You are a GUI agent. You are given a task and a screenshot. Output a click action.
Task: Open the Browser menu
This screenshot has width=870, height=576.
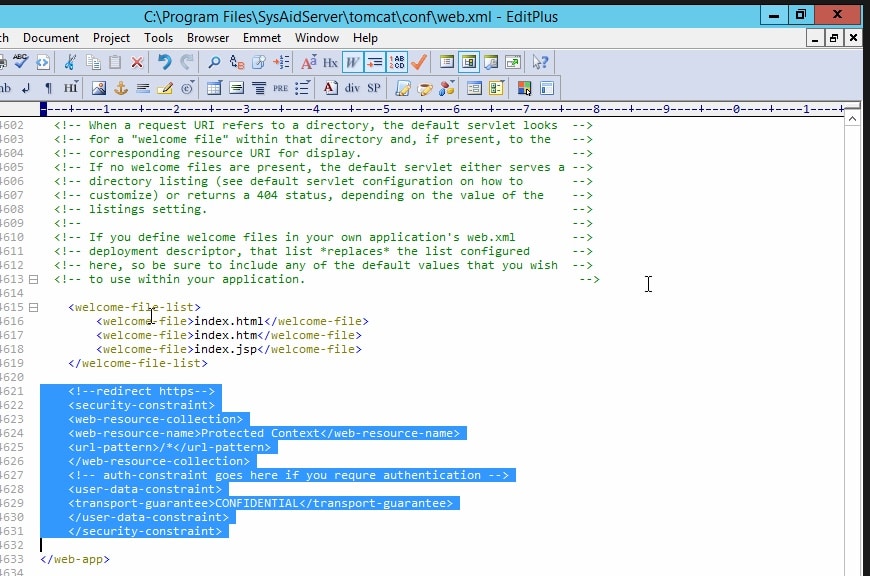pyautogui.click(x=208, y=38)
